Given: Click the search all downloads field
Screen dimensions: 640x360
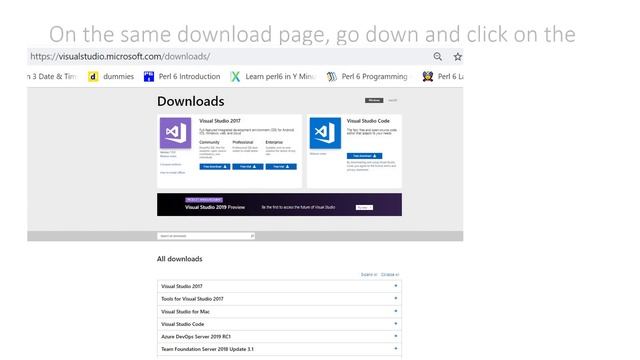Looking at the screenshot, I should [206, 236].
